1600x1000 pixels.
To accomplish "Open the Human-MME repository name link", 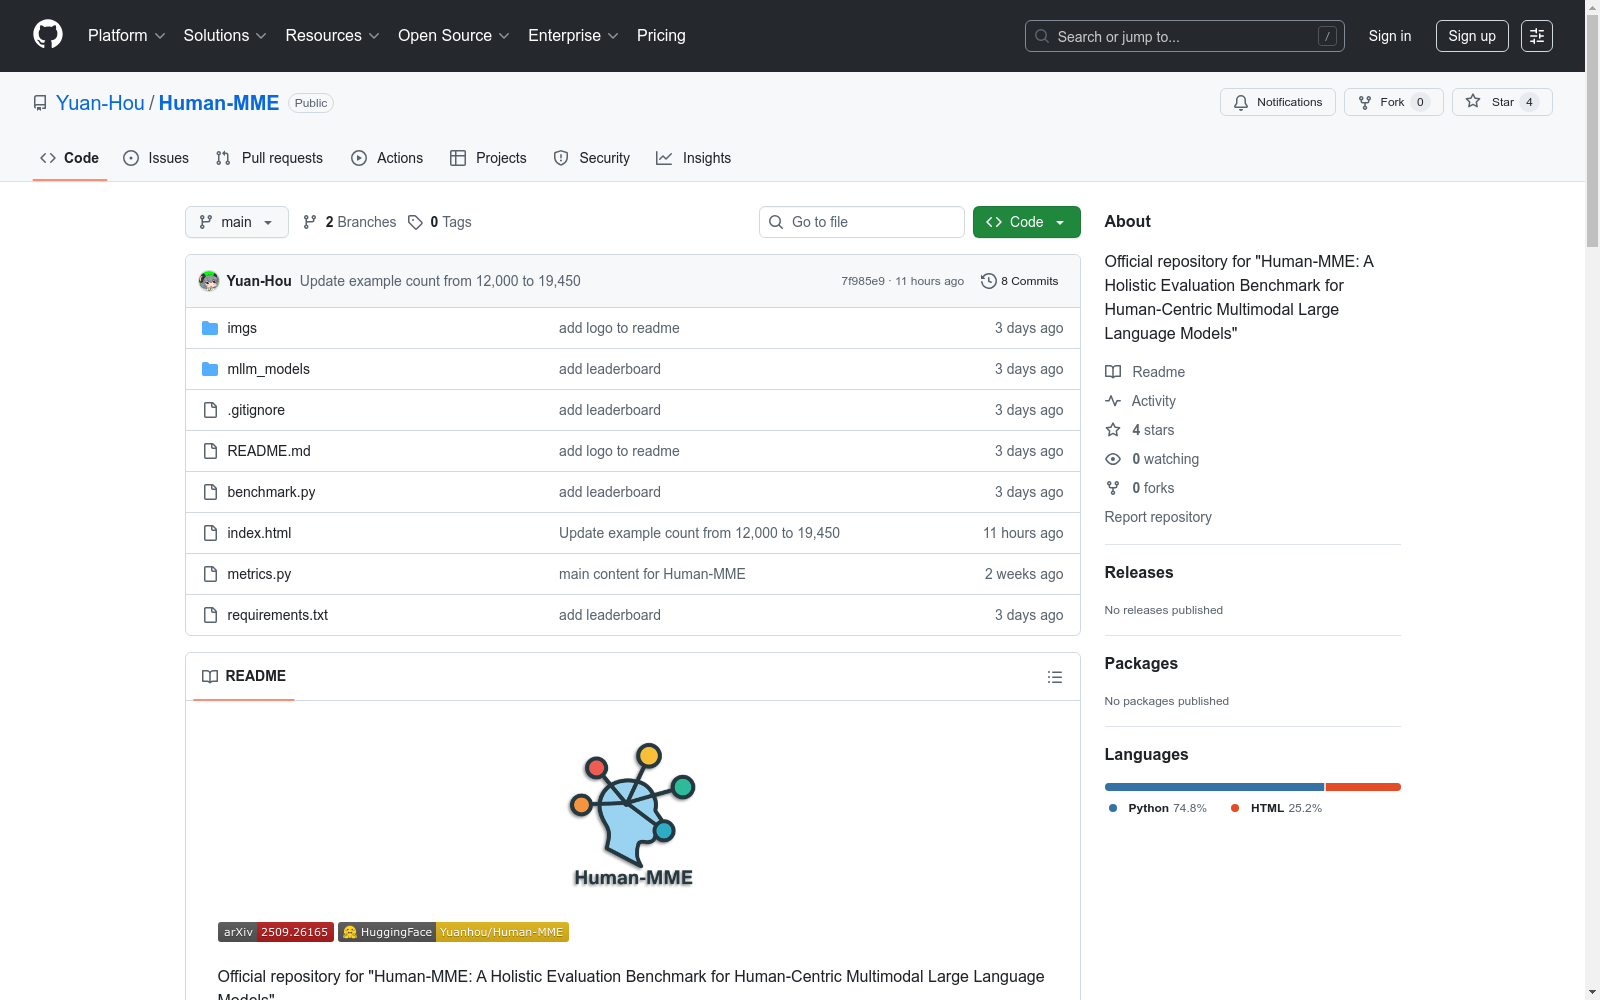I will 219,103.
